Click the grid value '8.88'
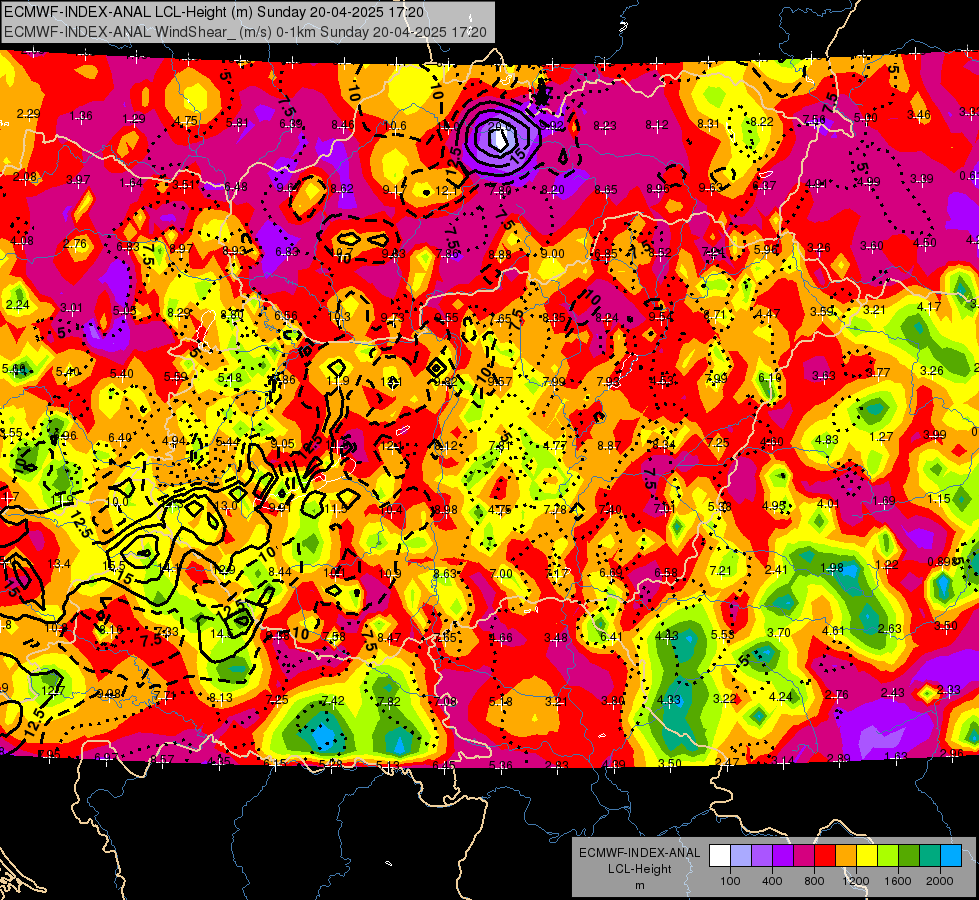The height and width of the screenshot is (900, 979). 500,254
